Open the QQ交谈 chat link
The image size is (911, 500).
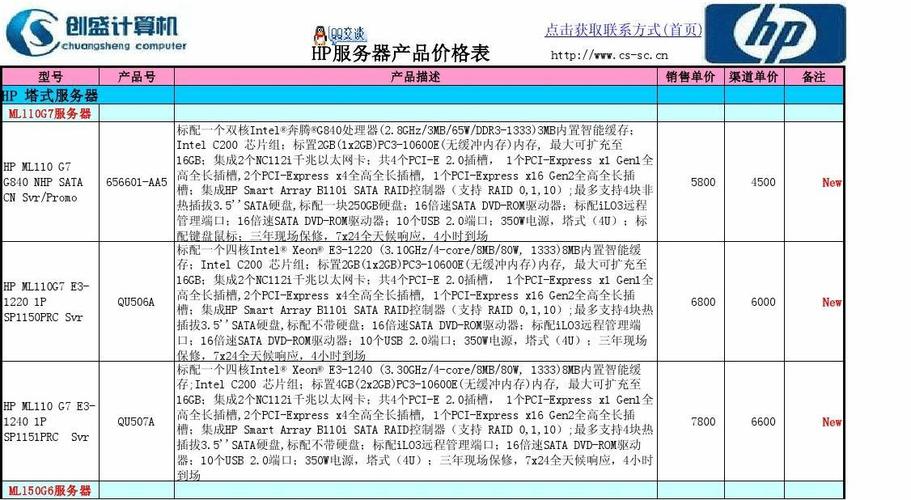347,34
